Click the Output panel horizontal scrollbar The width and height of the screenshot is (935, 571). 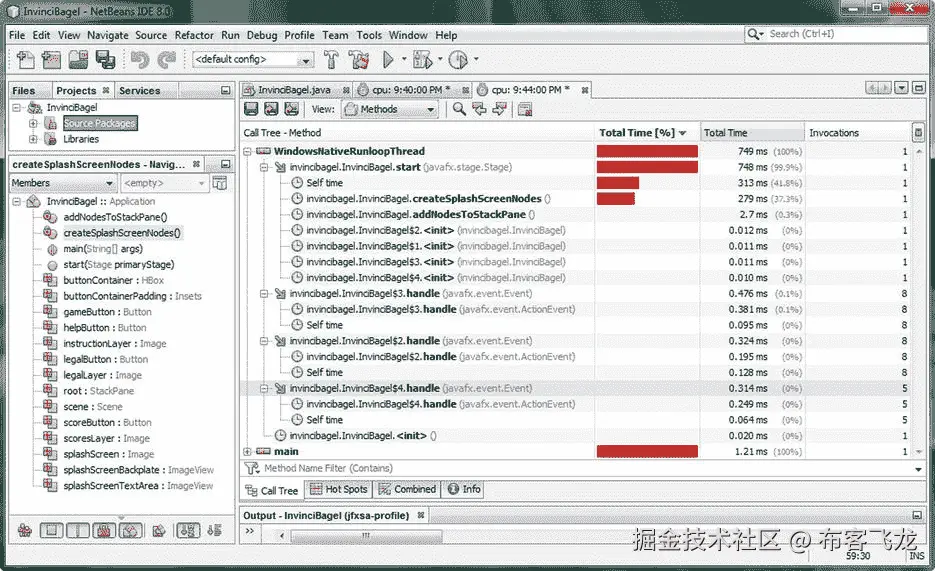click(366, 535)
